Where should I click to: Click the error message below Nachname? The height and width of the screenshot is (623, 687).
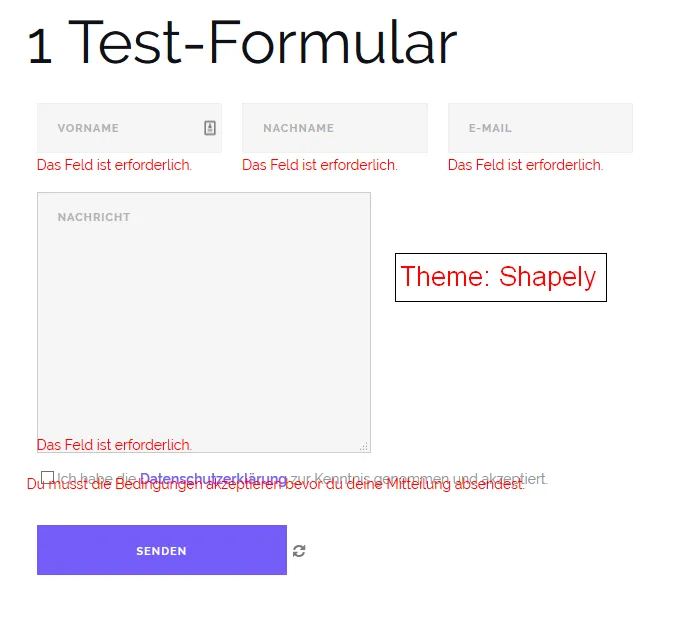pos(320,165)
